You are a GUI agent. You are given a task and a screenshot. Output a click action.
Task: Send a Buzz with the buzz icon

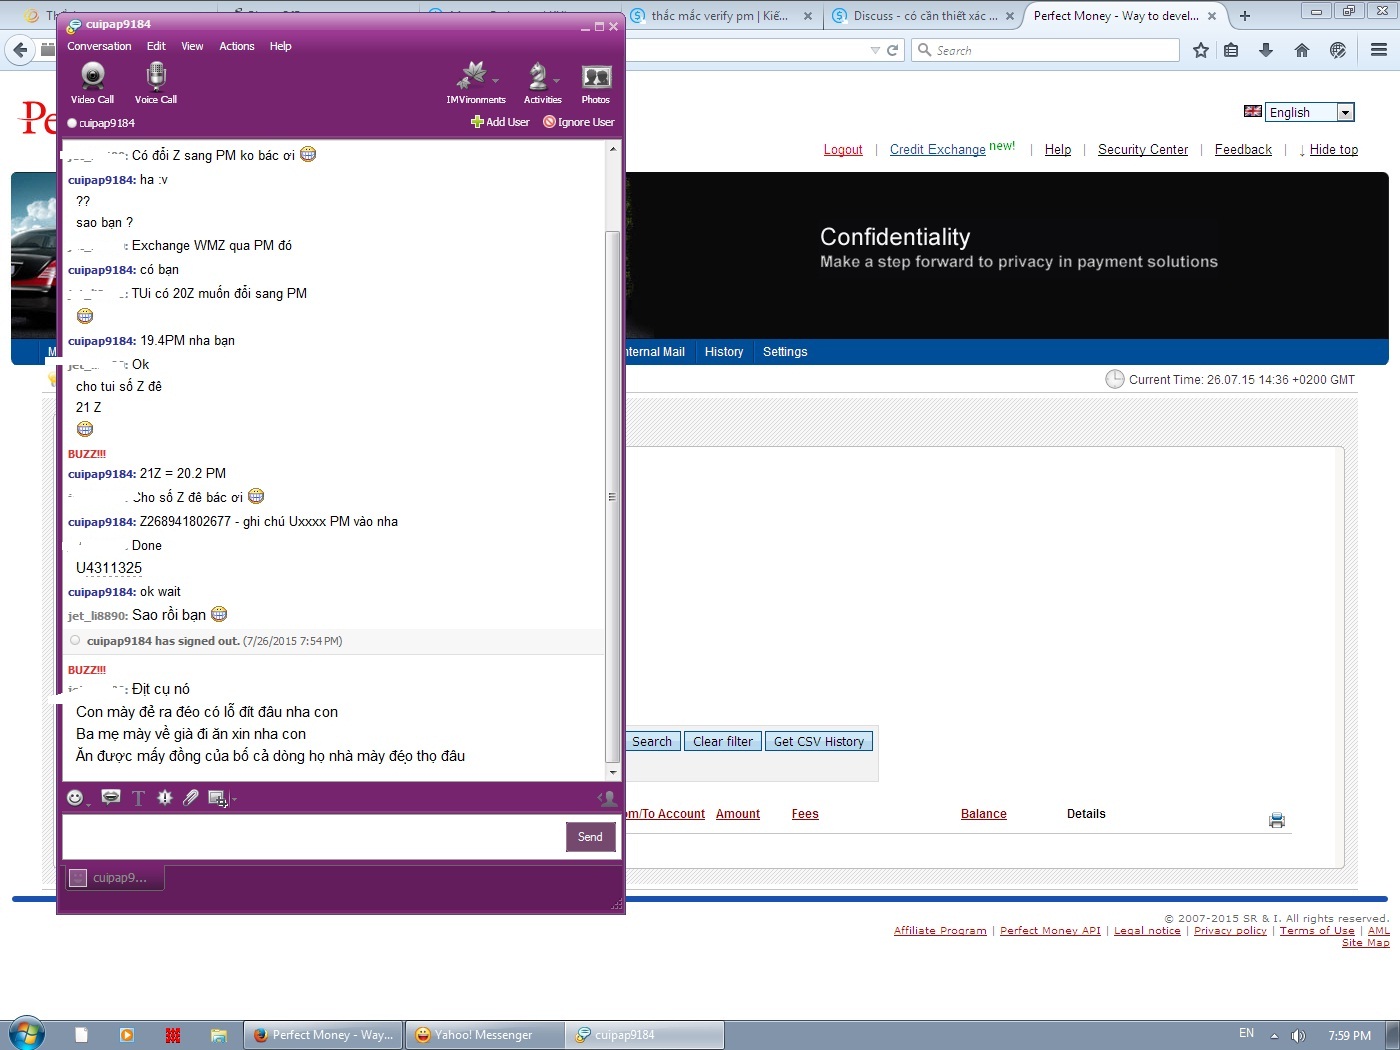[x=165, y=797]
